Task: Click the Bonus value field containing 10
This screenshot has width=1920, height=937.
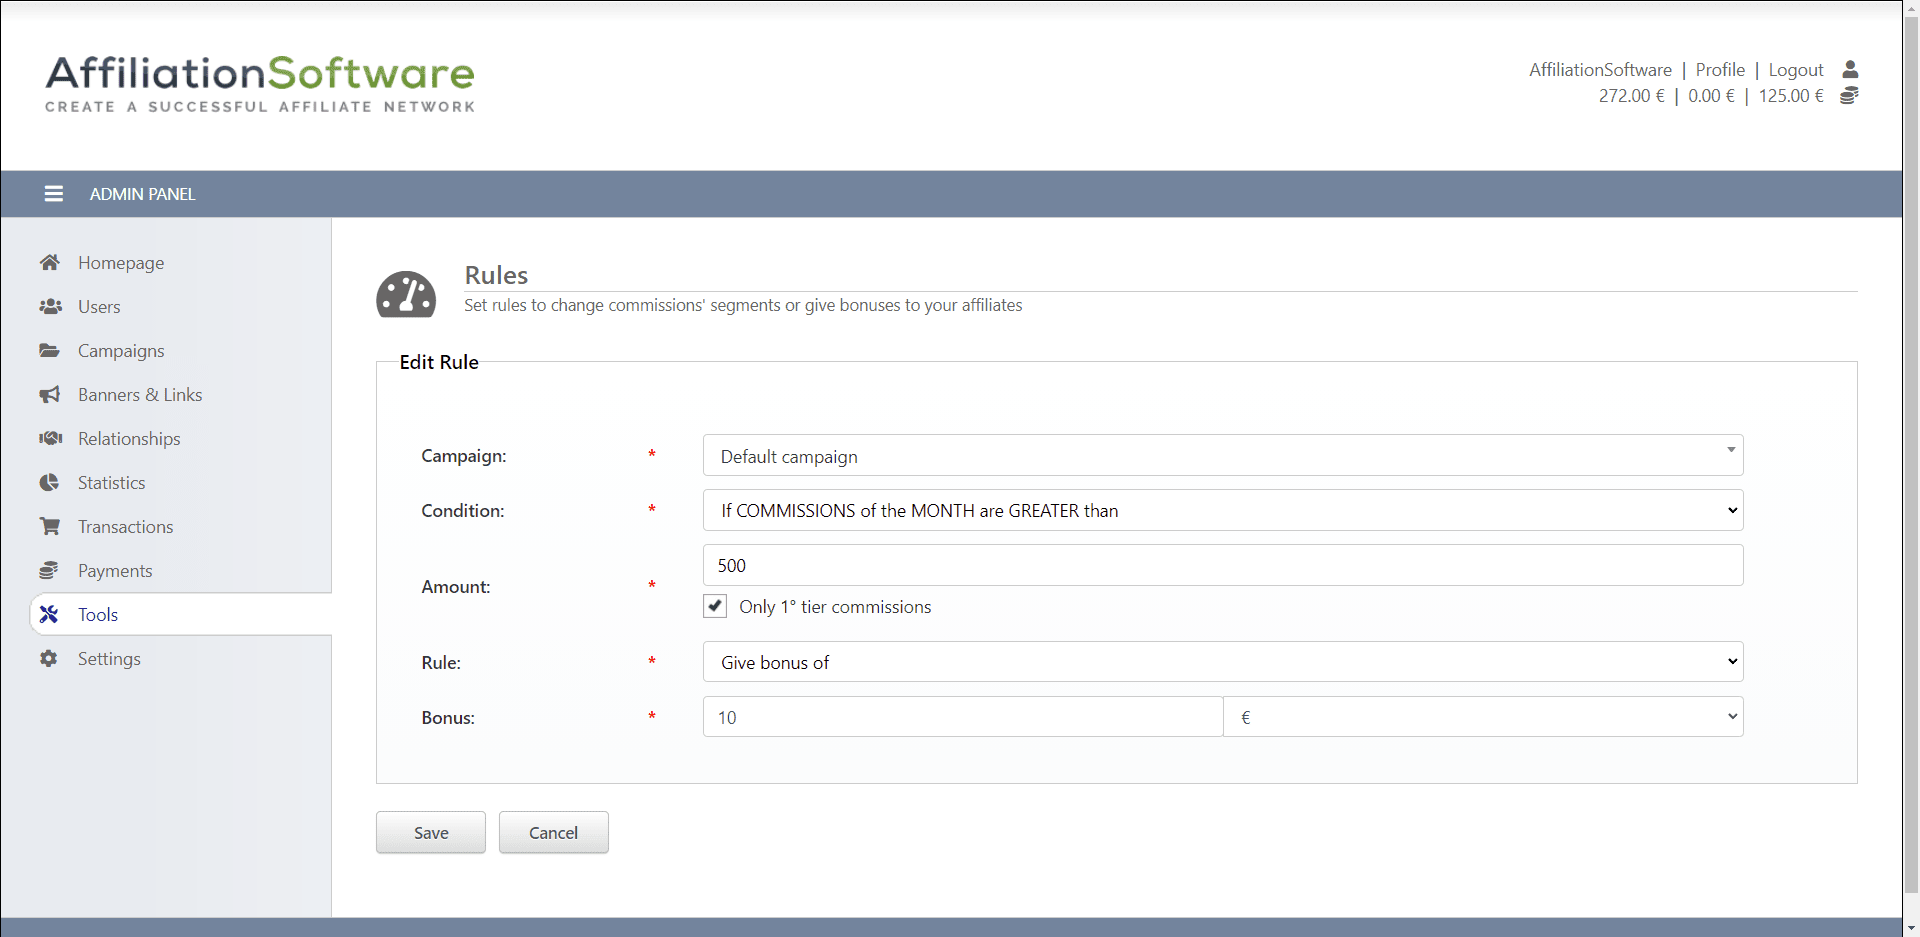Action: click(962, 717)
